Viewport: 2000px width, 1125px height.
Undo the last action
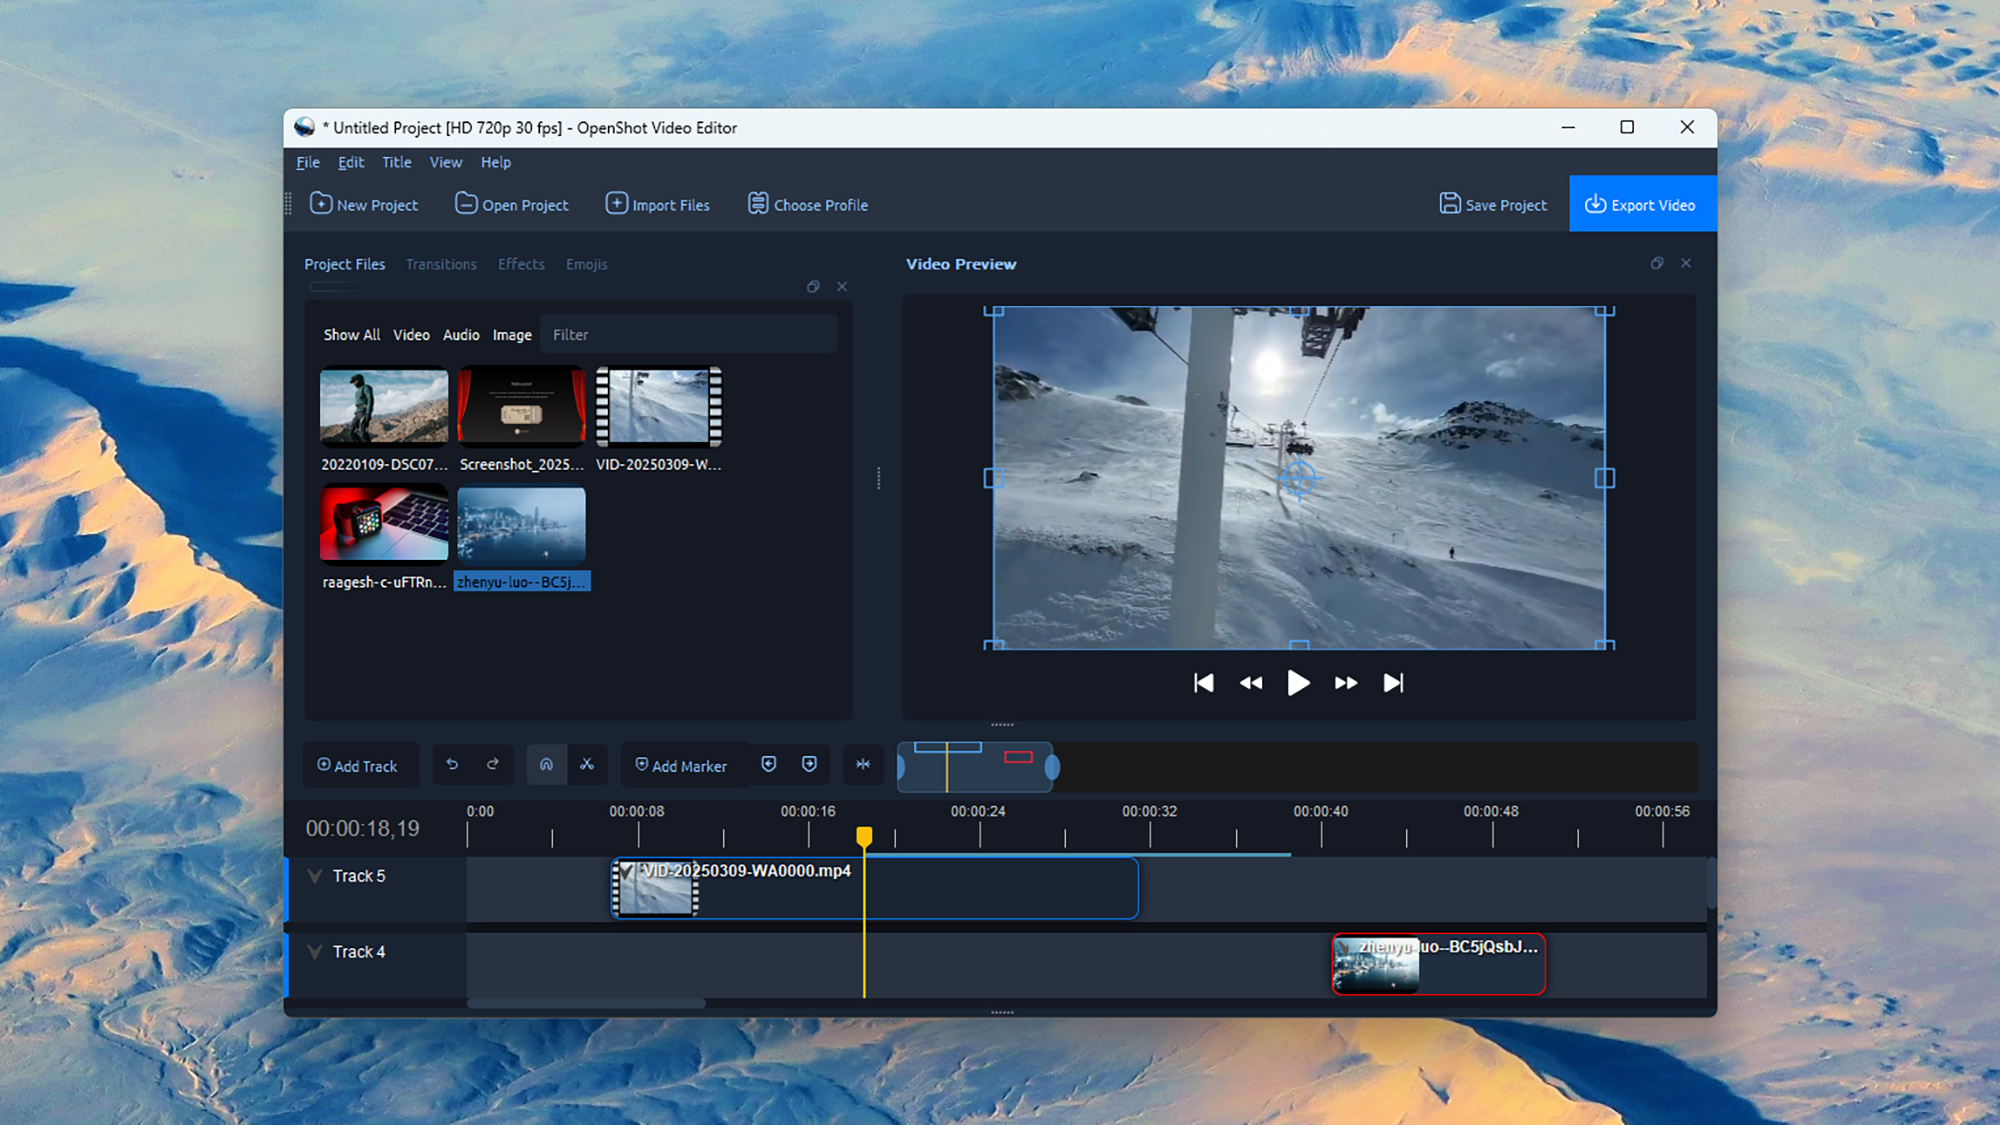point(451,764)
